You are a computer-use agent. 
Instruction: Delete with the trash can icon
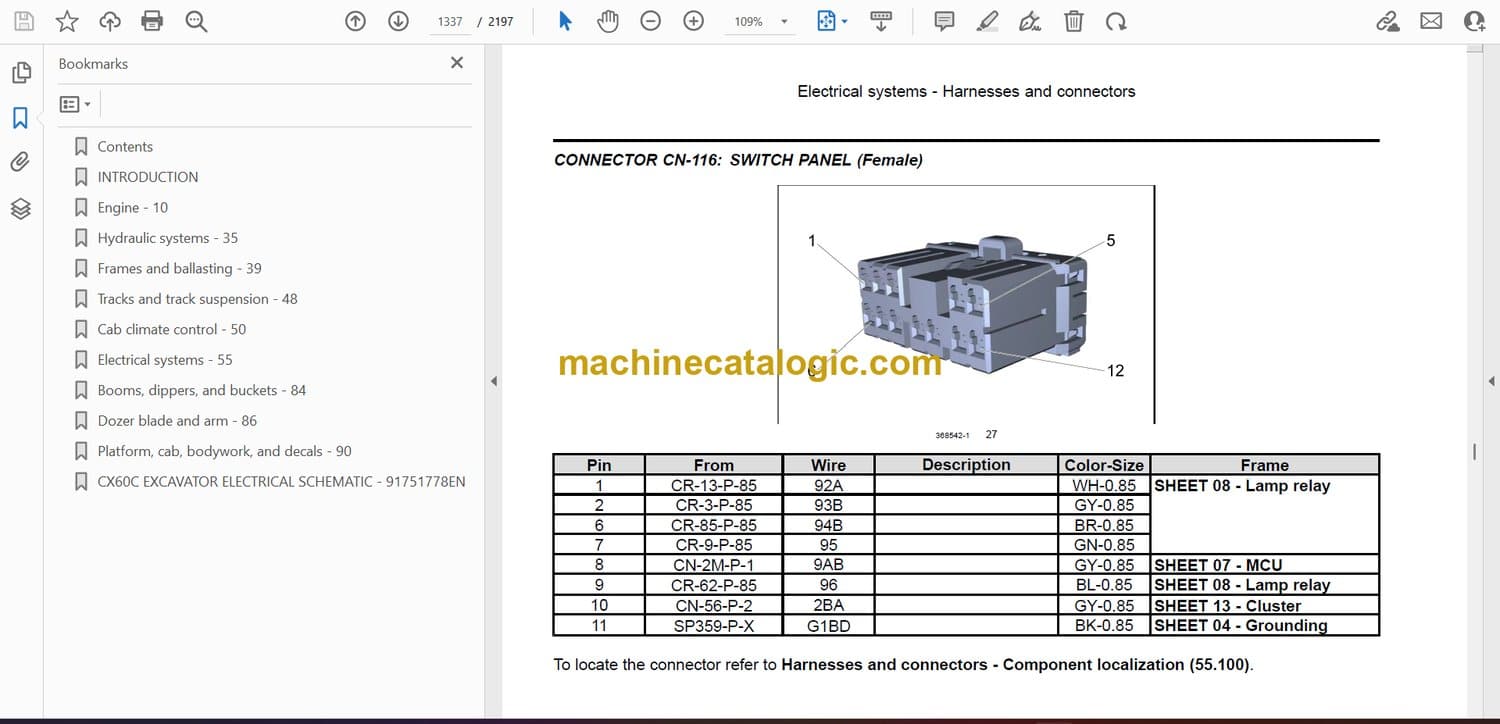point(1073,21)
